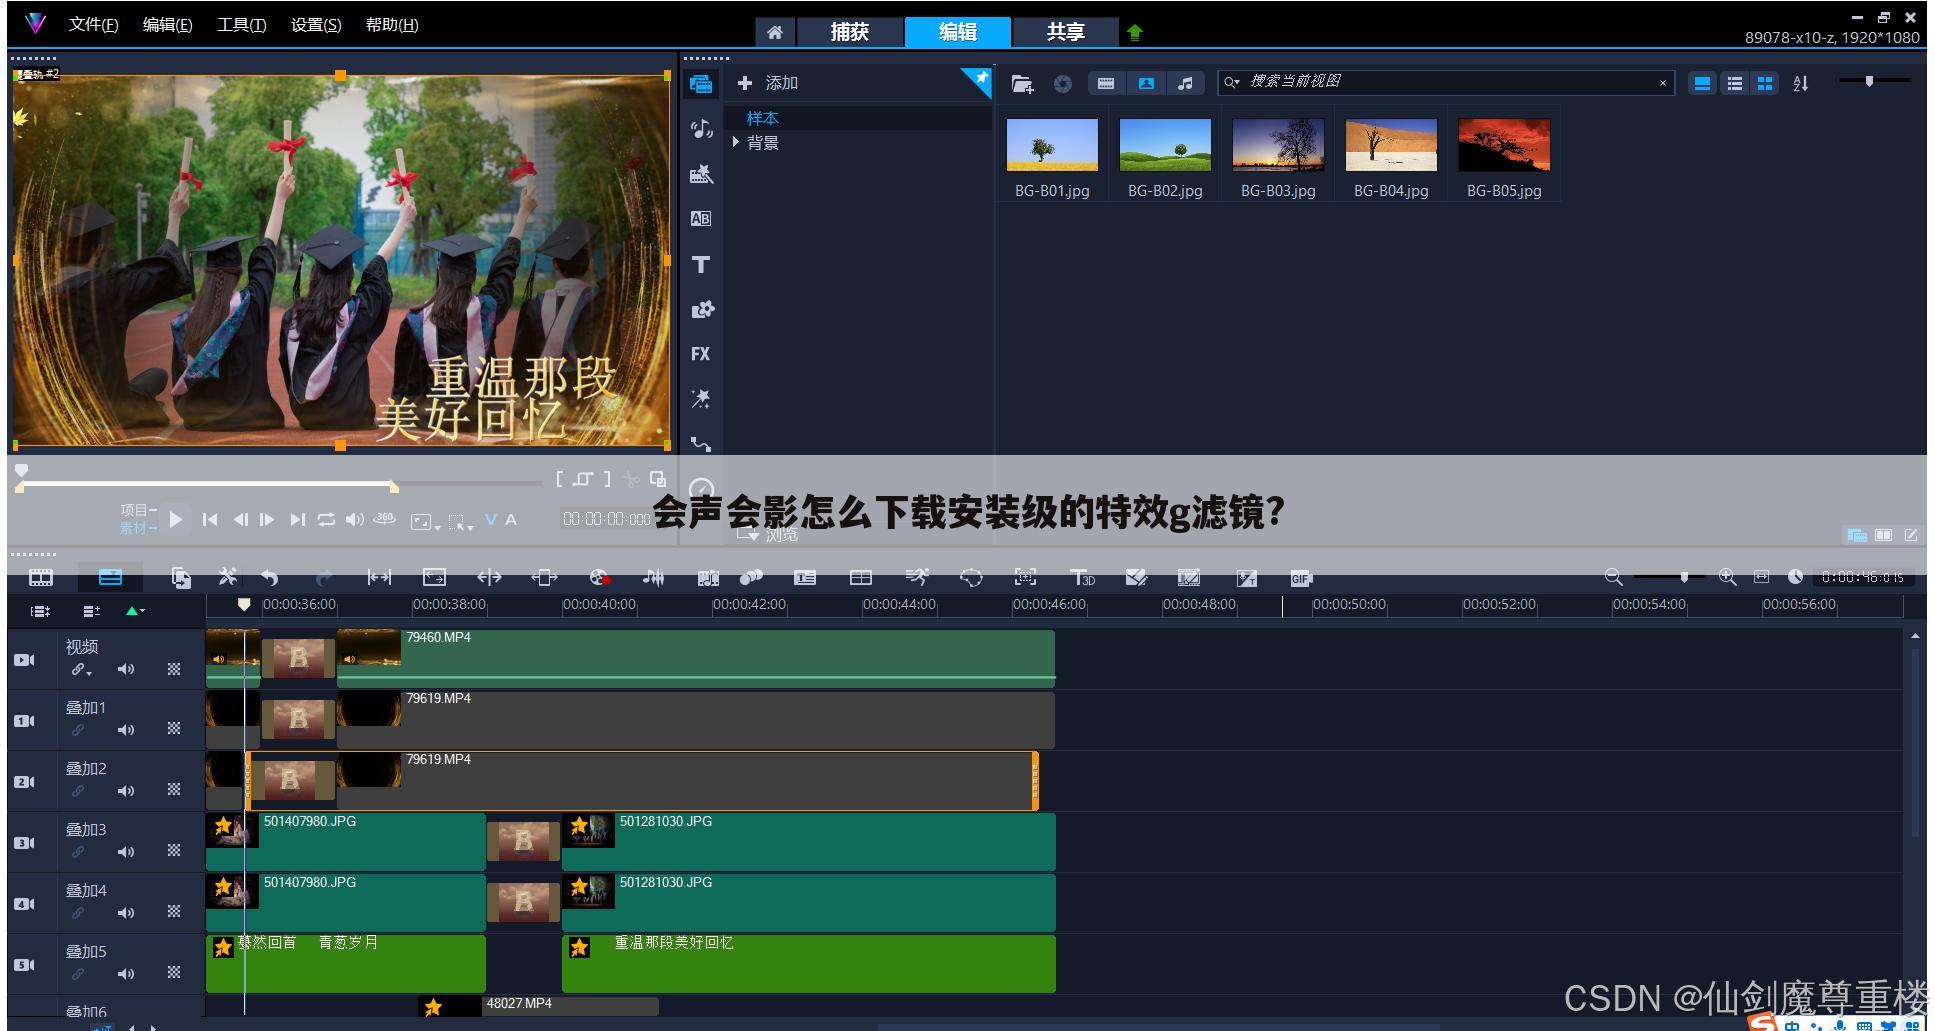
Task: Open the particle effects library icon
Action: 701,399
